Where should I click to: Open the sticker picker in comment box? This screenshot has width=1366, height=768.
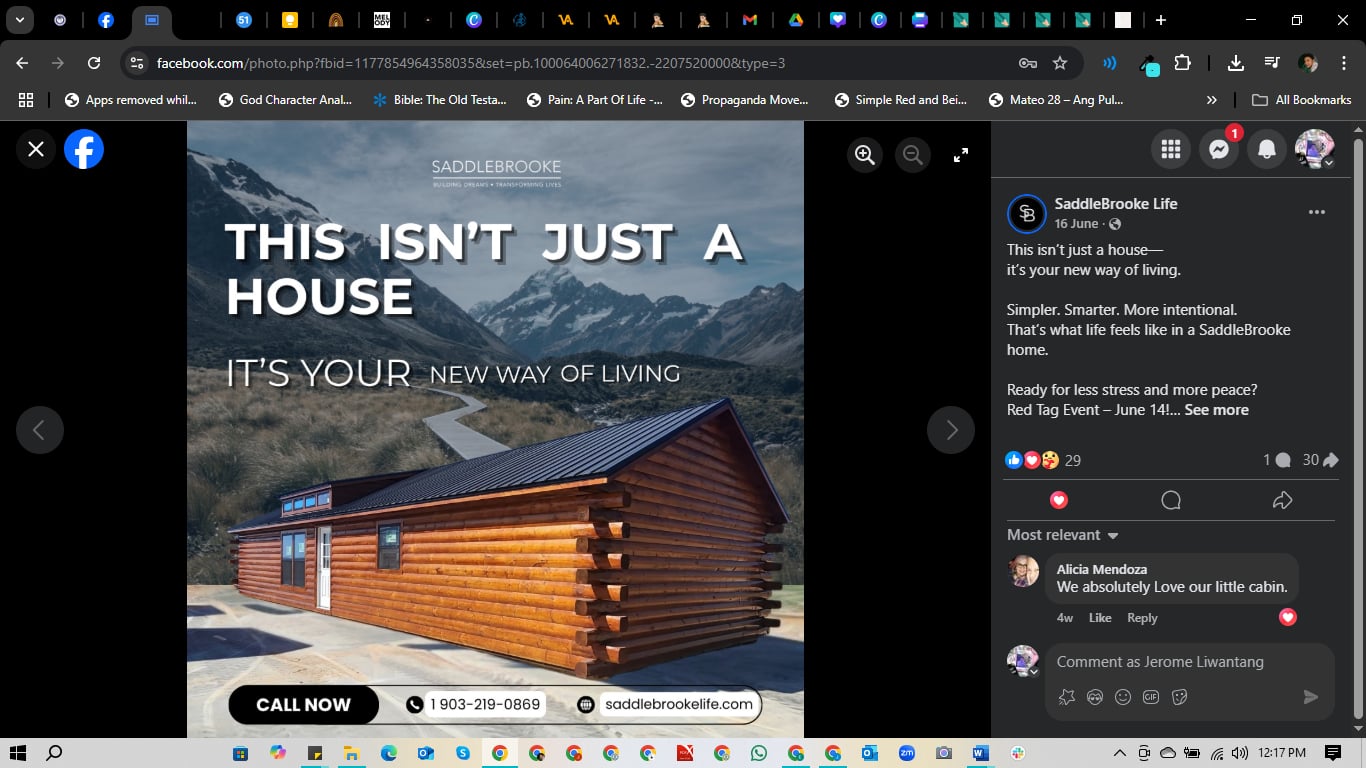[x=1179, y=697]
